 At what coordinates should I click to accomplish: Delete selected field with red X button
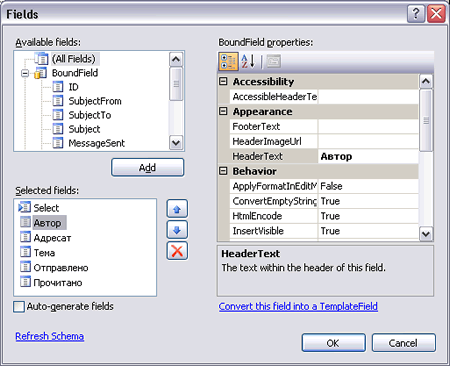(x=177, y=251)
